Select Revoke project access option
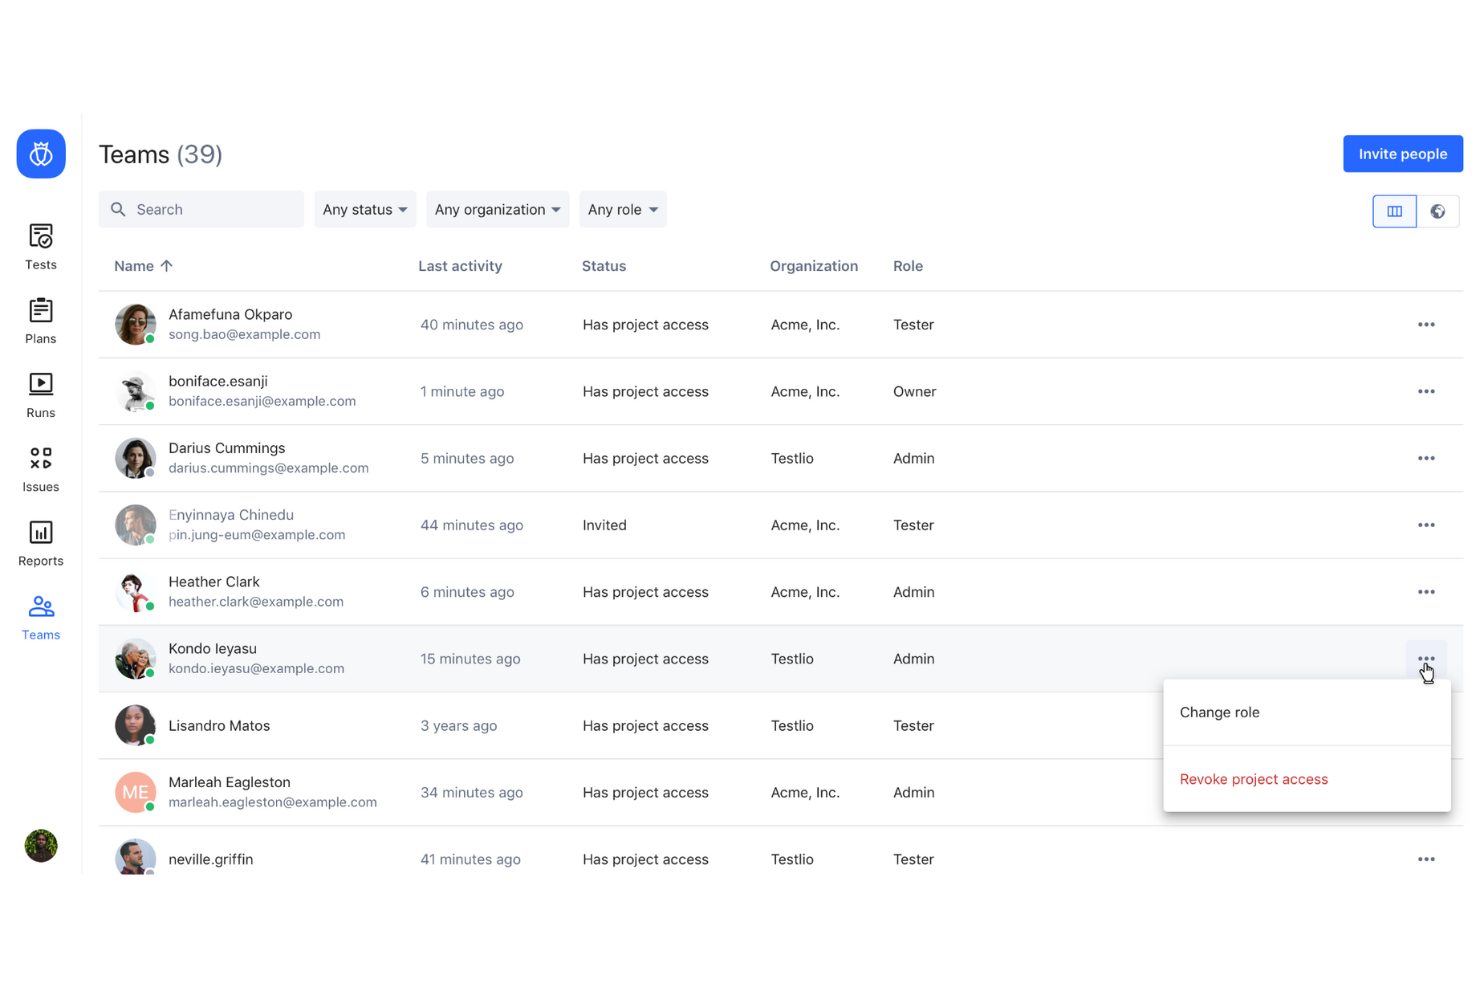This screenshot has width=1480, height=987. click(x=1253, y=779)
